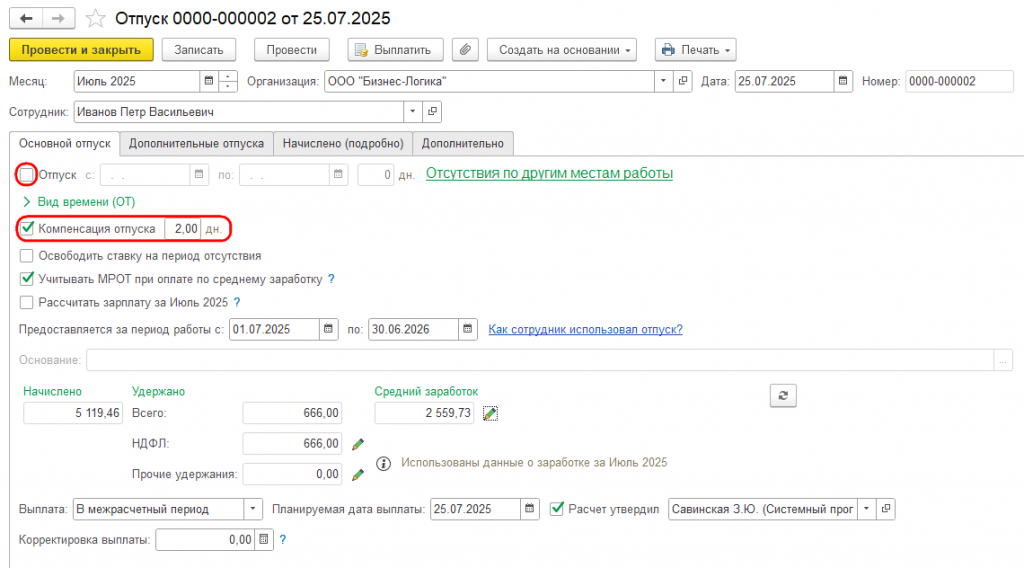Edit average earnings with pencil icon
1024x568 pixels.
[490, 413]
